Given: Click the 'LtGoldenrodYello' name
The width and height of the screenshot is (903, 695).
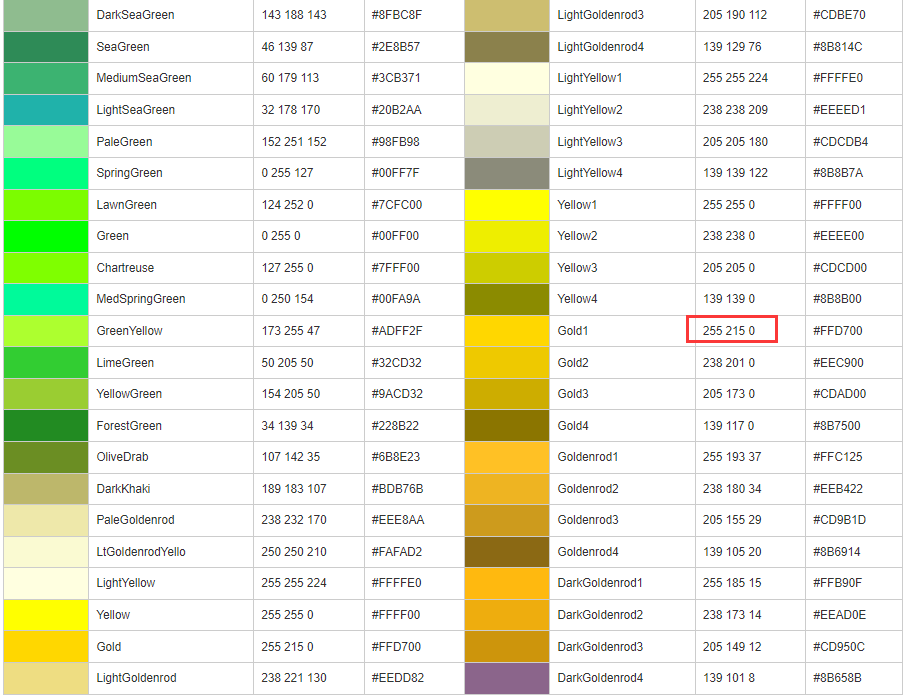Looking at the screenshot, I should pos(141,552).
